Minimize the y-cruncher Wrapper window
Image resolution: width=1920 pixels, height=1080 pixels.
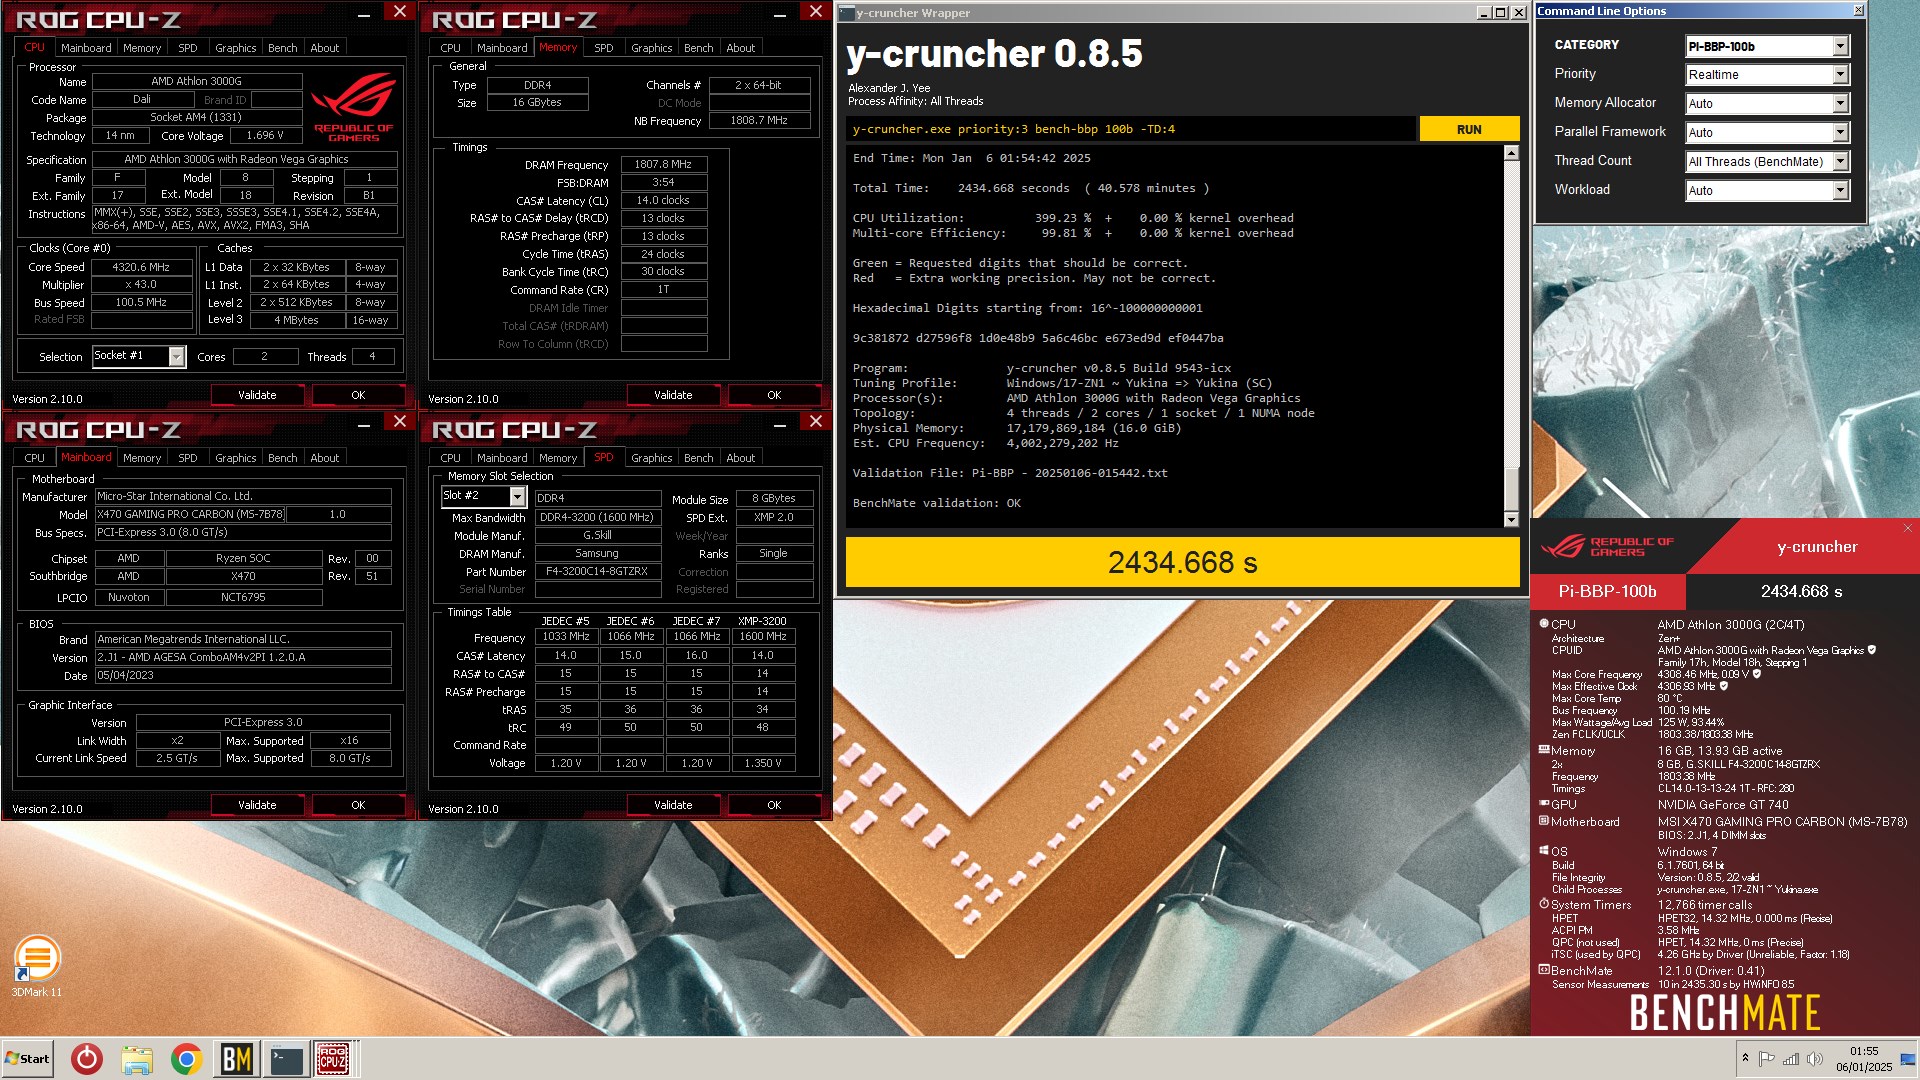[x=1484, y=13]
